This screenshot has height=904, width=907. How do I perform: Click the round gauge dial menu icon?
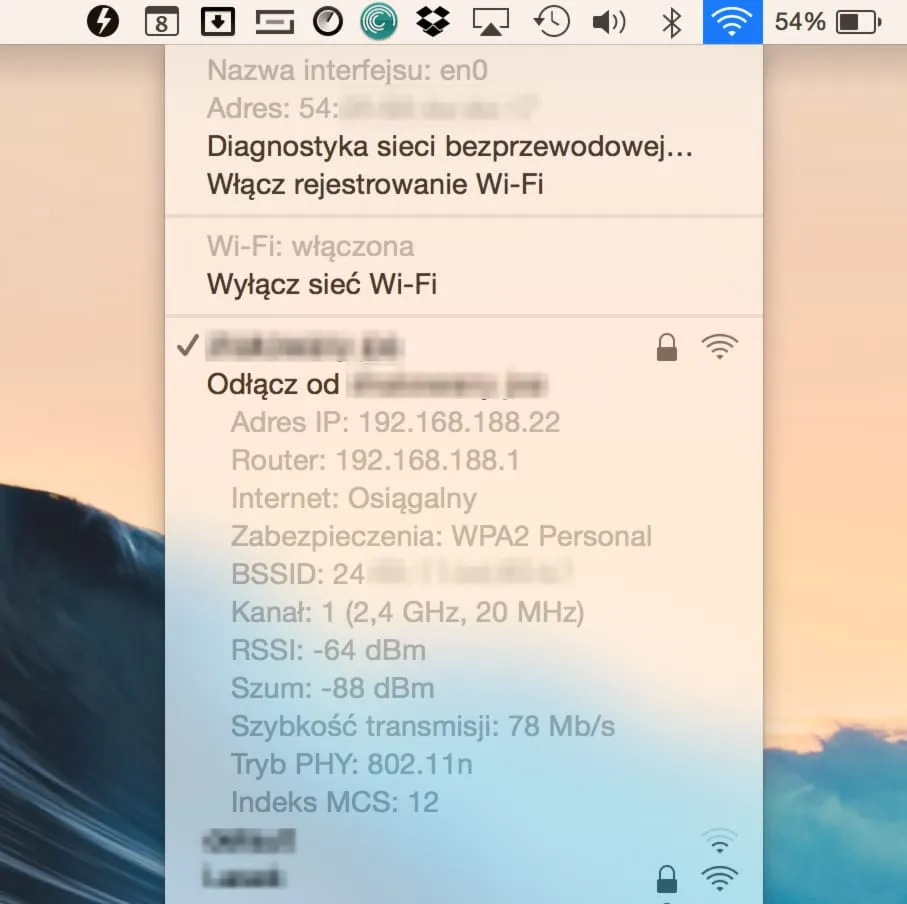pyautogui.click(x=327, y=23)
